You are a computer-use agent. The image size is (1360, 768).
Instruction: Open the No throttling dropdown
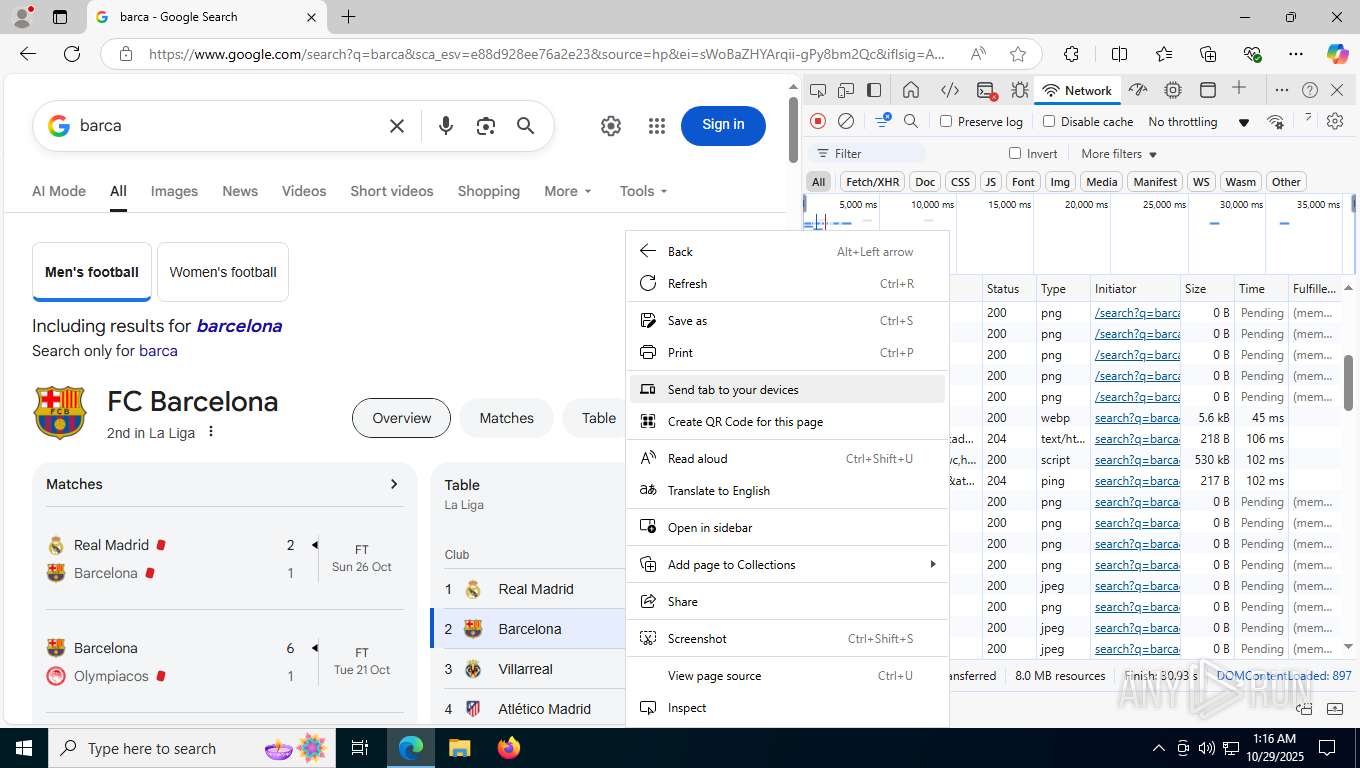coord(1199,122)
